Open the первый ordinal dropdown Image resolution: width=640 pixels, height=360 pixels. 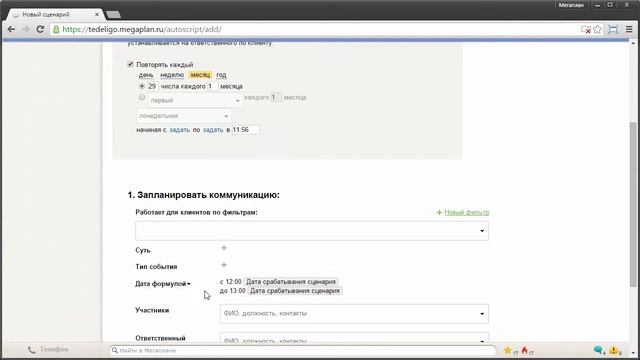click(195, 100)
